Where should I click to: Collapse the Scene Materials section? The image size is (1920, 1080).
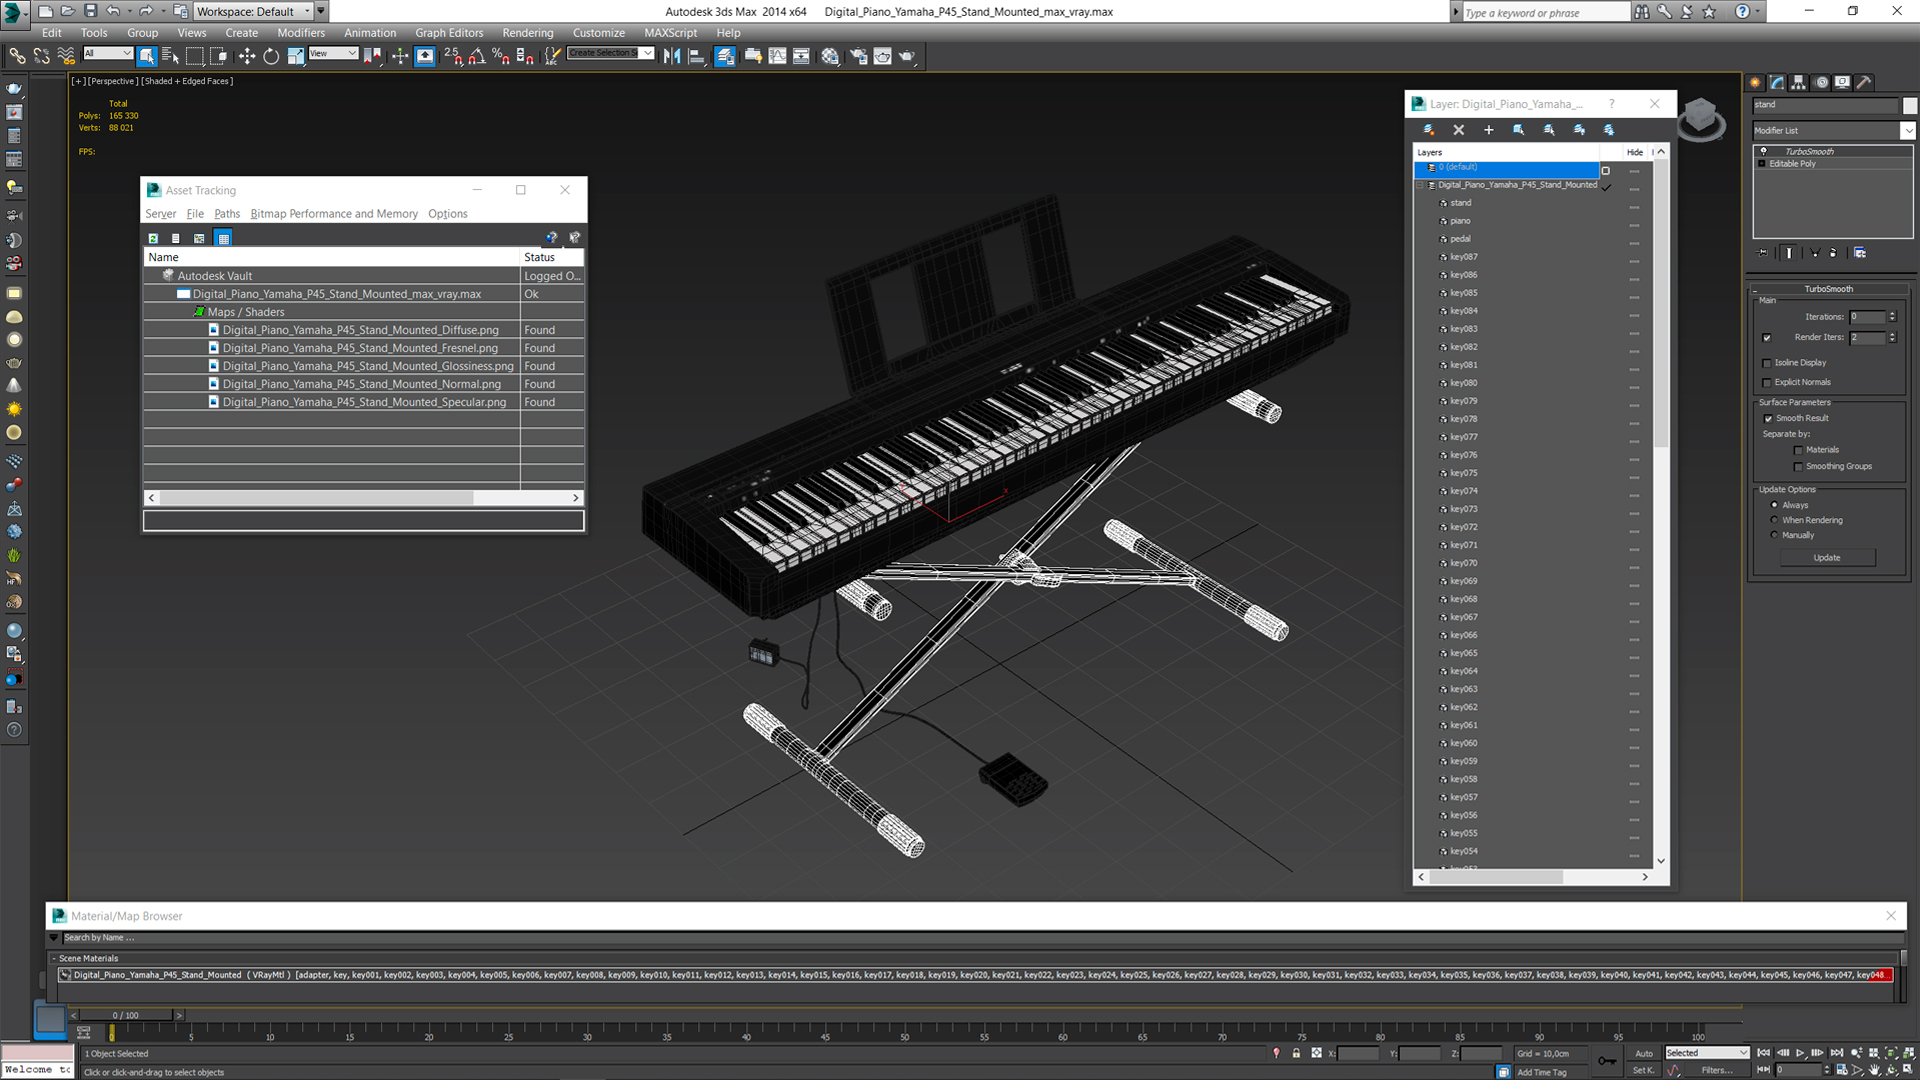coord(54,958)
